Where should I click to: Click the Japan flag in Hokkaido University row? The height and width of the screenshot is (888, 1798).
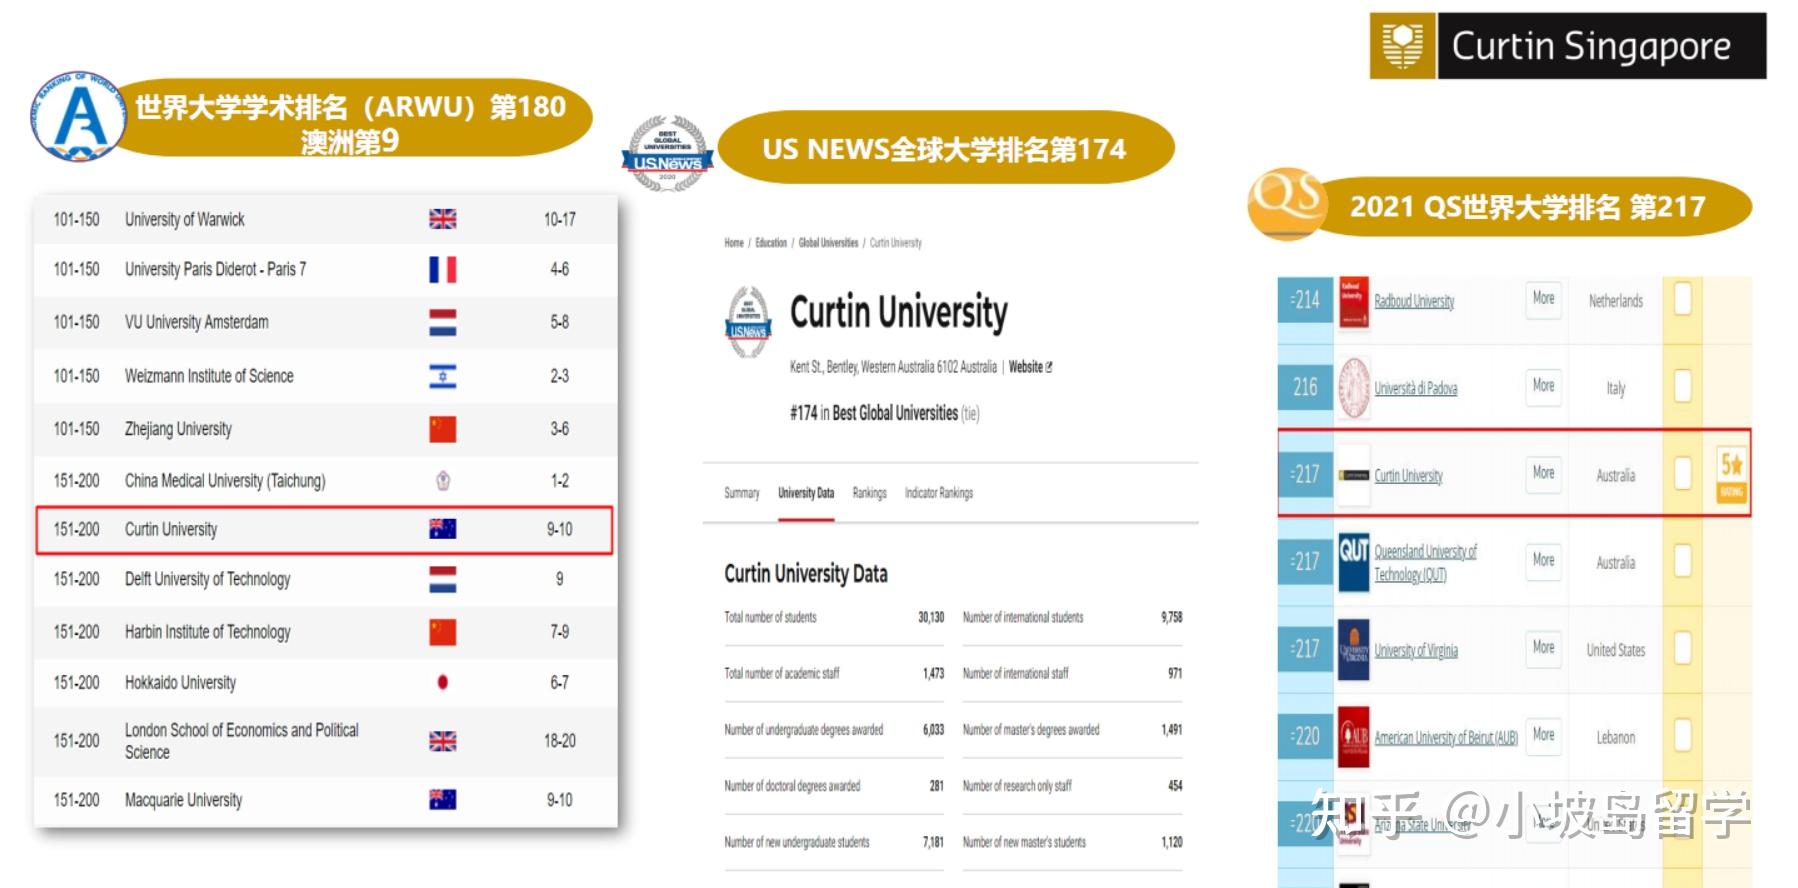(443, 682)
